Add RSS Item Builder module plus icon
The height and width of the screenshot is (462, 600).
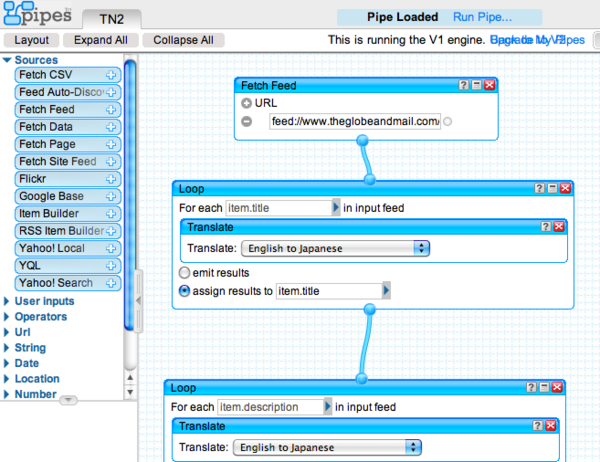pos(111,231)
